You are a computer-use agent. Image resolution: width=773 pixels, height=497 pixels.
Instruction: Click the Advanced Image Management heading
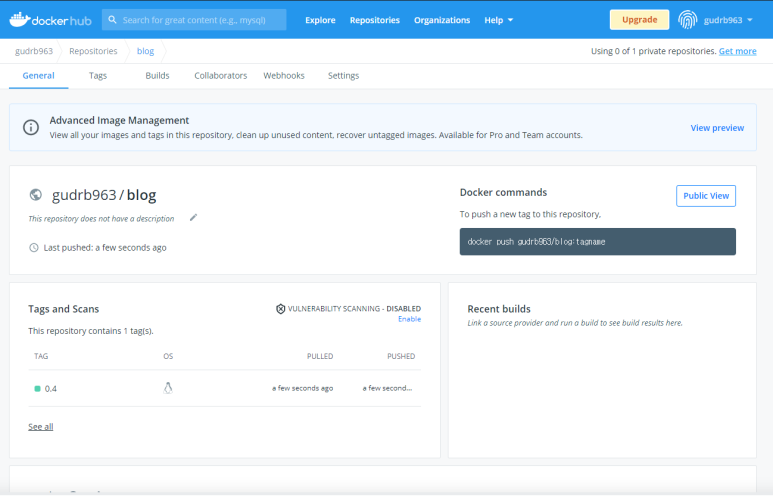point(119,120)
